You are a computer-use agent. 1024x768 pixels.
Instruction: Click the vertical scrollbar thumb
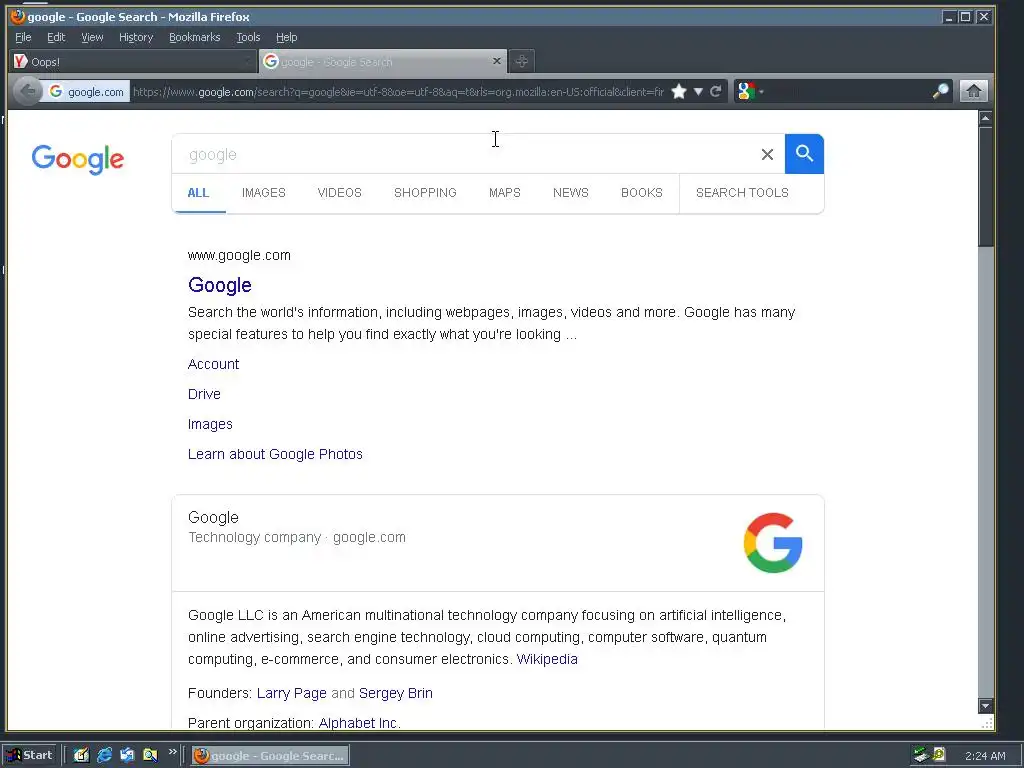click(x=985, y=187)
